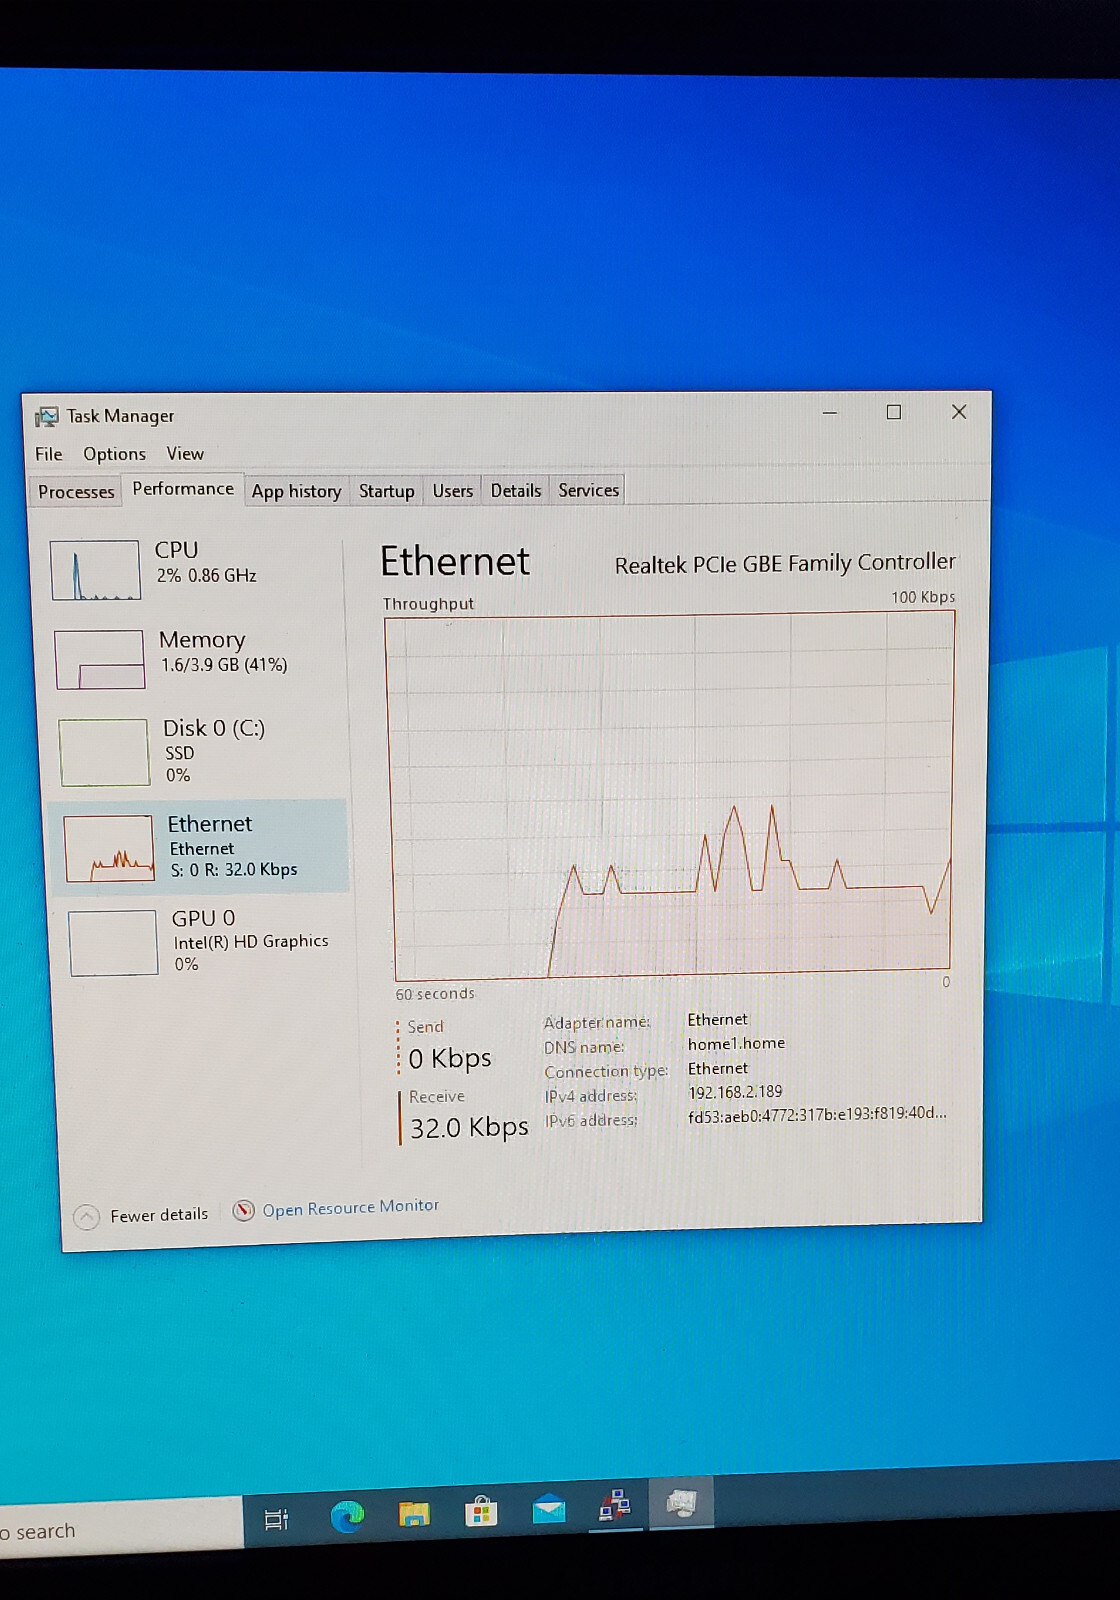Click the Task Manager title bar icon
This screenshot has width=1120, height=1600.
pyautogui.click(x=46, y=417)
